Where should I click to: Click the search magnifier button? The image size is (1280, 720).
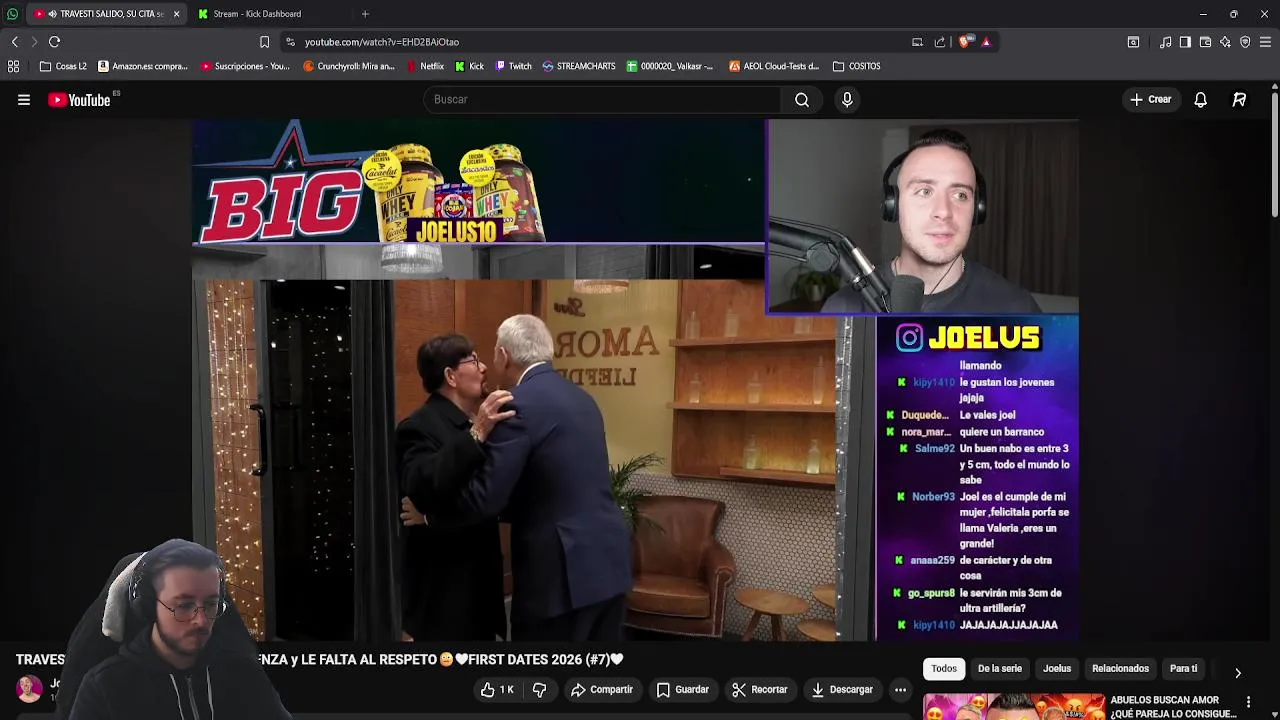point(802,99)
